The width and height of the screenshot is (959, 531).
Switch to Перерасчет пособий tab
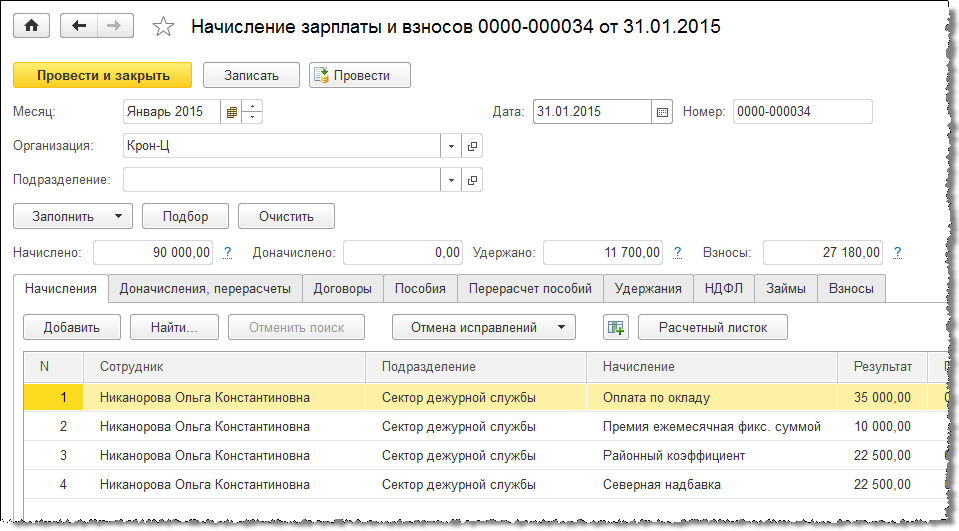pyautogui.click(x=530, y=289)
